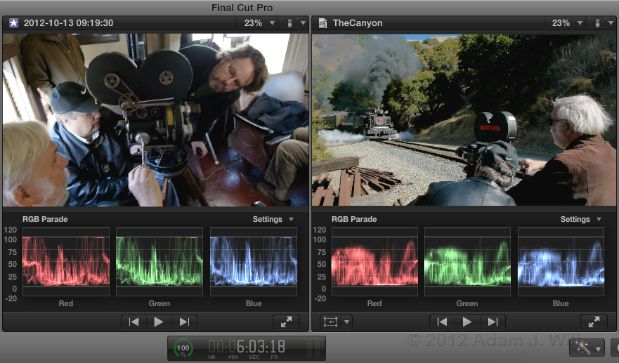
Task: Click the Blue waveform in the left RGB Parade
Action: (x=253, y=261)
